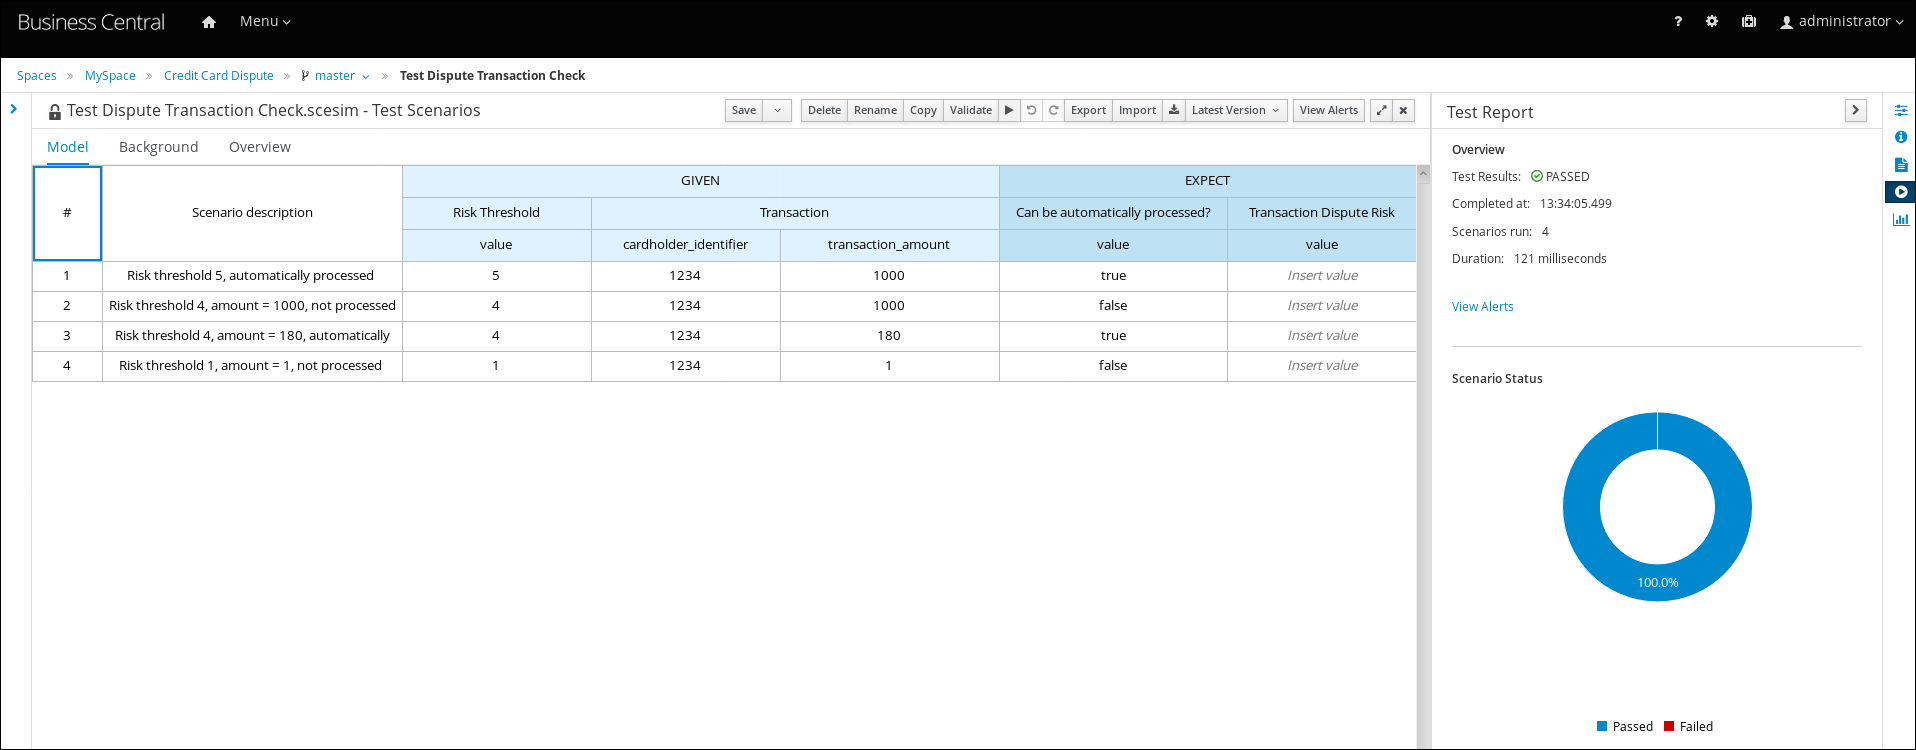
Task: Click the download icon beside Import
Action: (x=1174, y=110)
